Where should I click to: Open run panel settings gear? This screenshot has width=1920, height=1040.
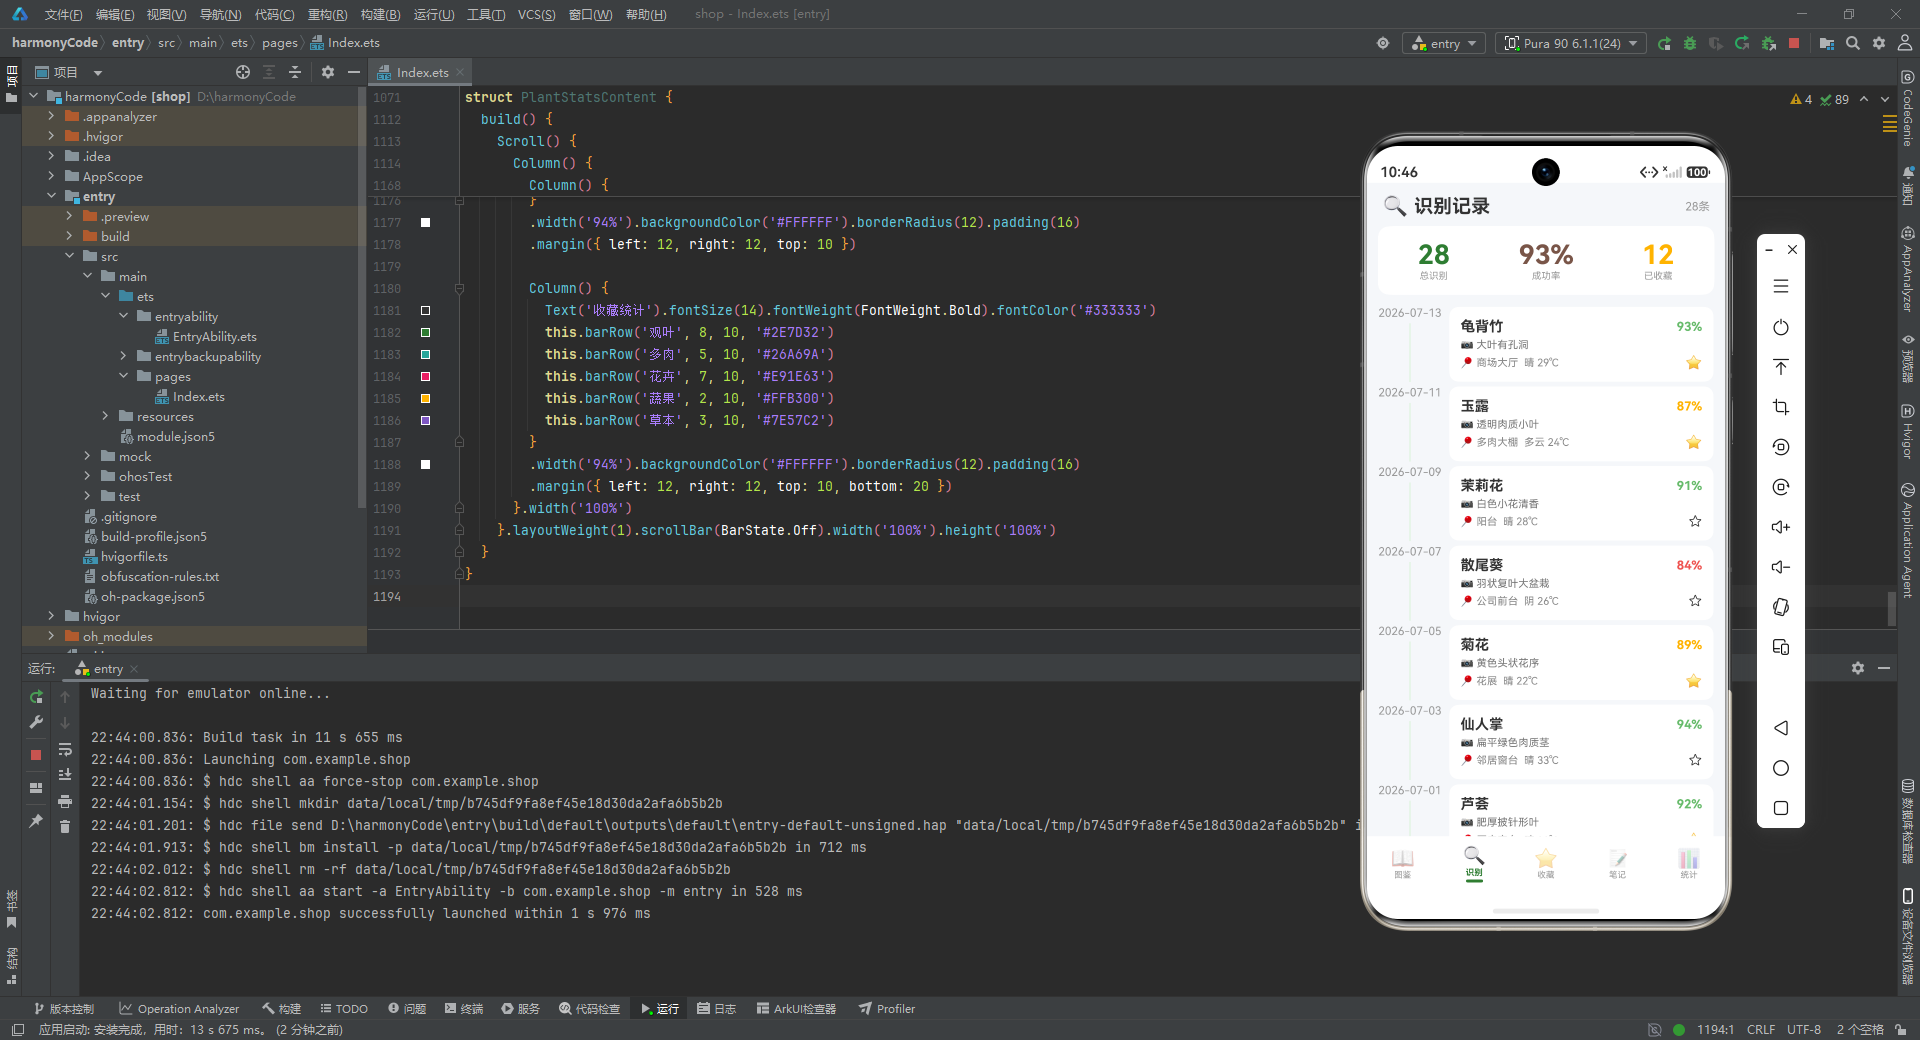point(1858,668)
